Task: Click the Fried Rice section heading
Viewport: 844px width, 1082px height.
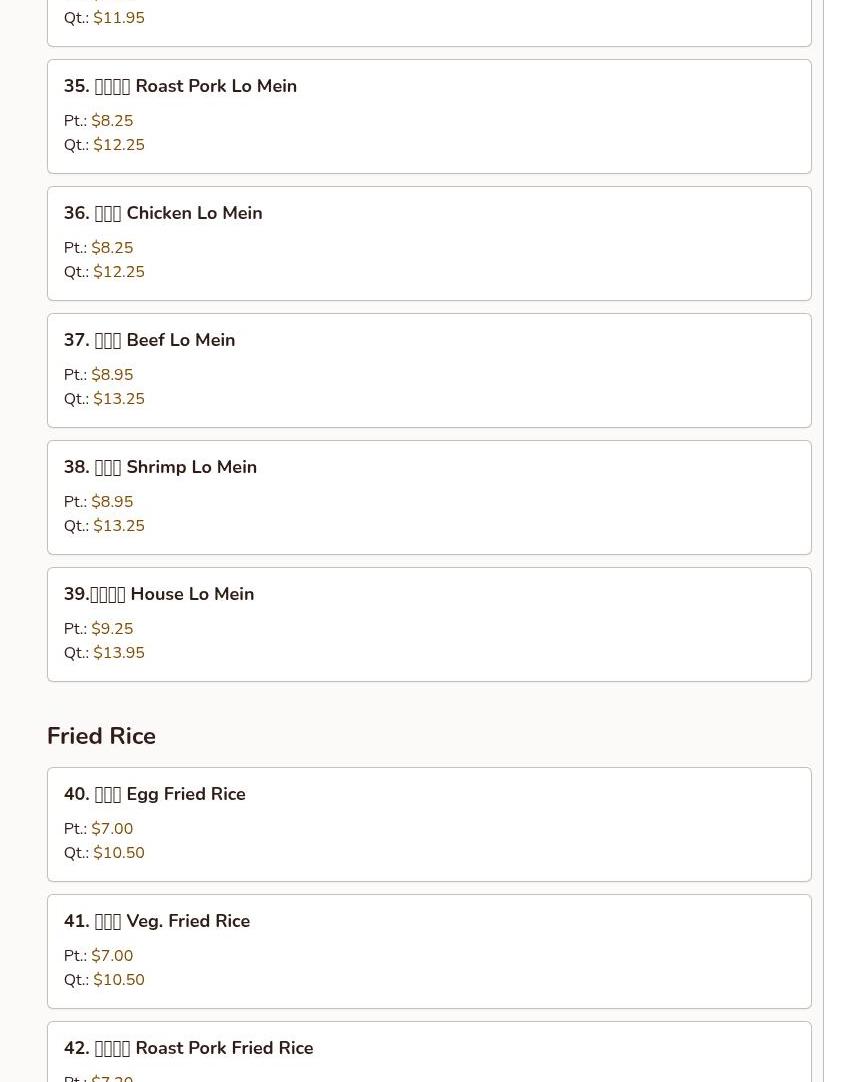Action: (x=101, y=736)
